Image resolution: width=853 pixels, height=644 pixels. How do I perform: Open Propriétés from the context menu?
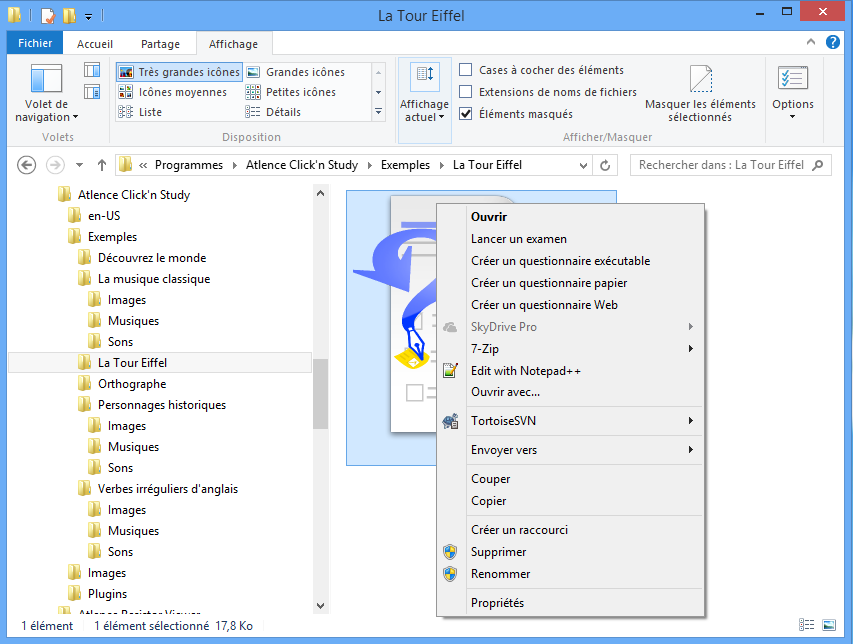570,603
